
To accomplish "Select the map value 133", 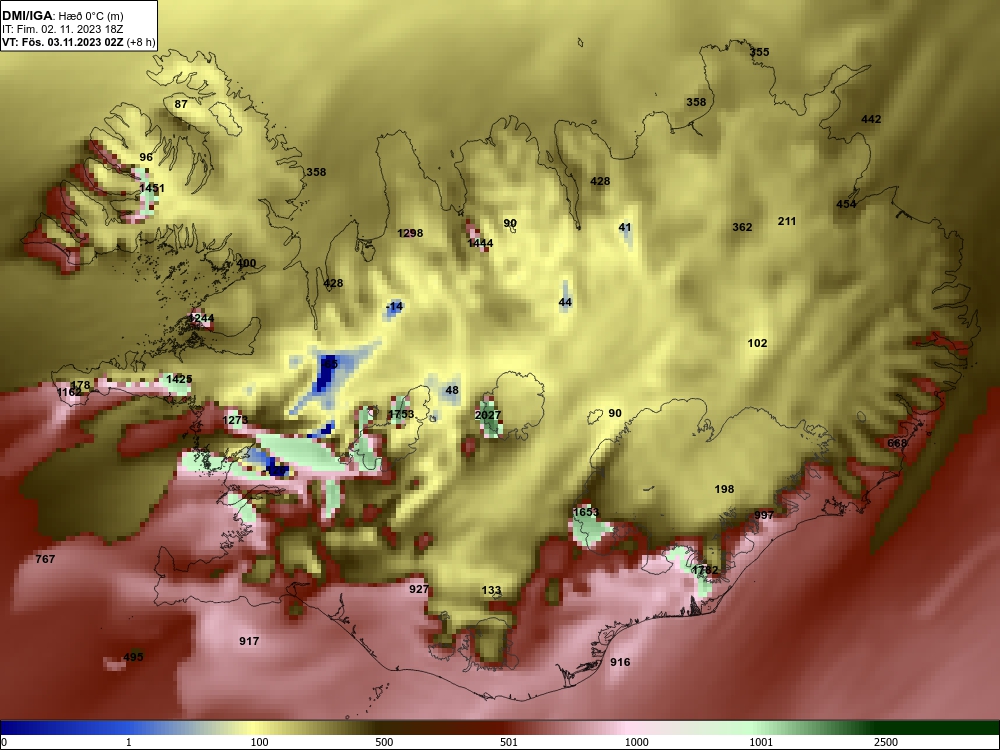I will 491,591.
